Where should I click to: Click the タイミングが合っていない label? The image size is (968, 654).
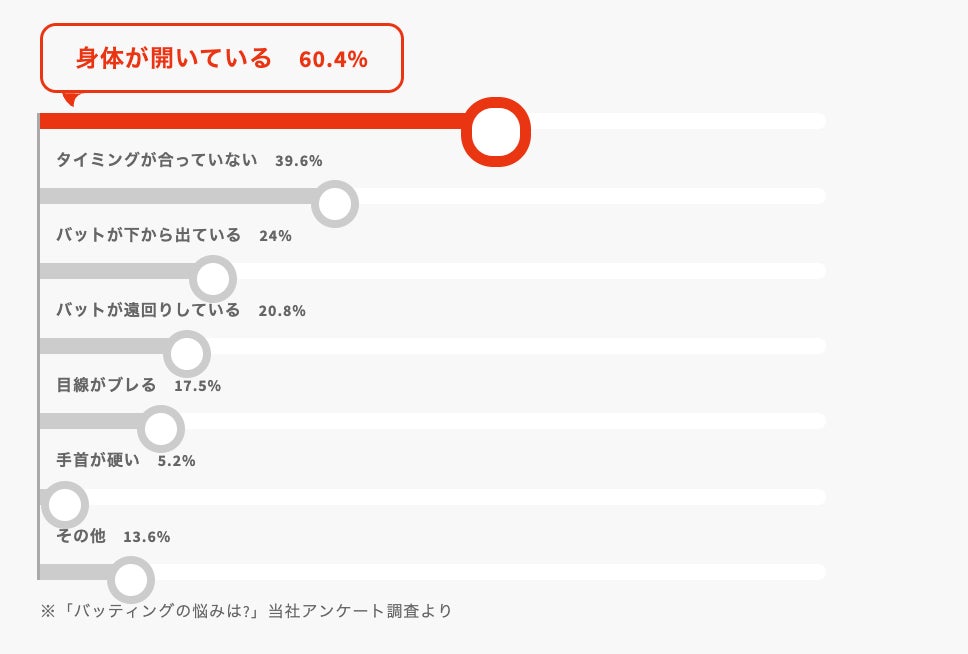157,160
